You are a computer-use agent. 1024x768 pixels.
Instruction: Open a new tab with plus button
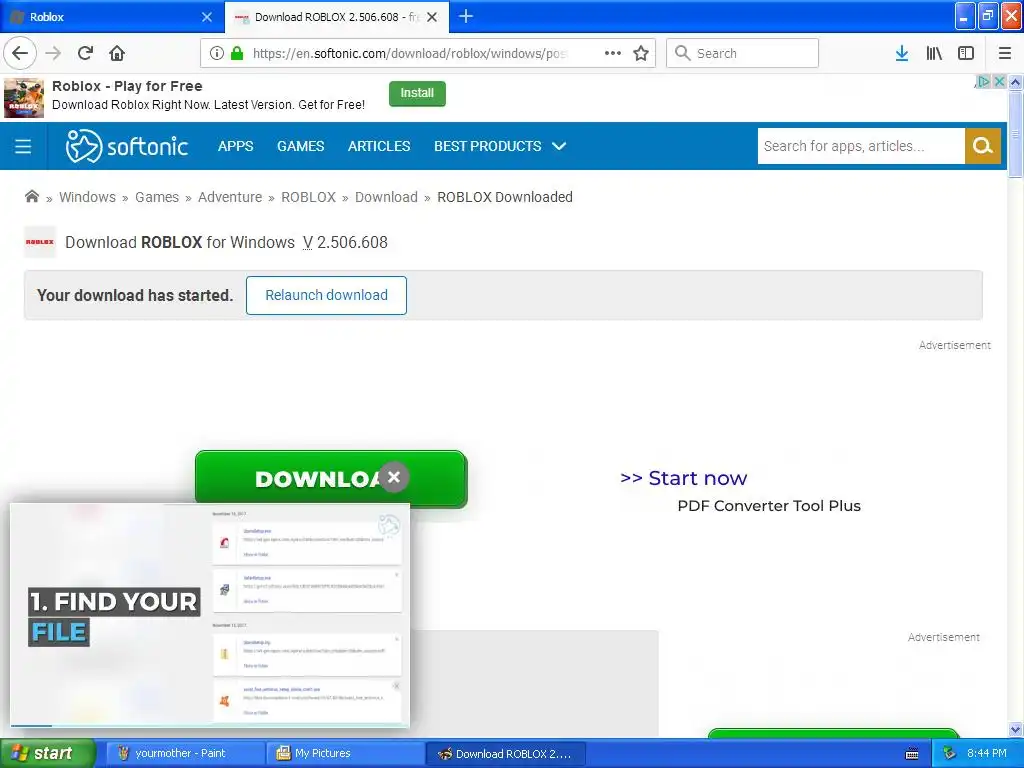466,17
